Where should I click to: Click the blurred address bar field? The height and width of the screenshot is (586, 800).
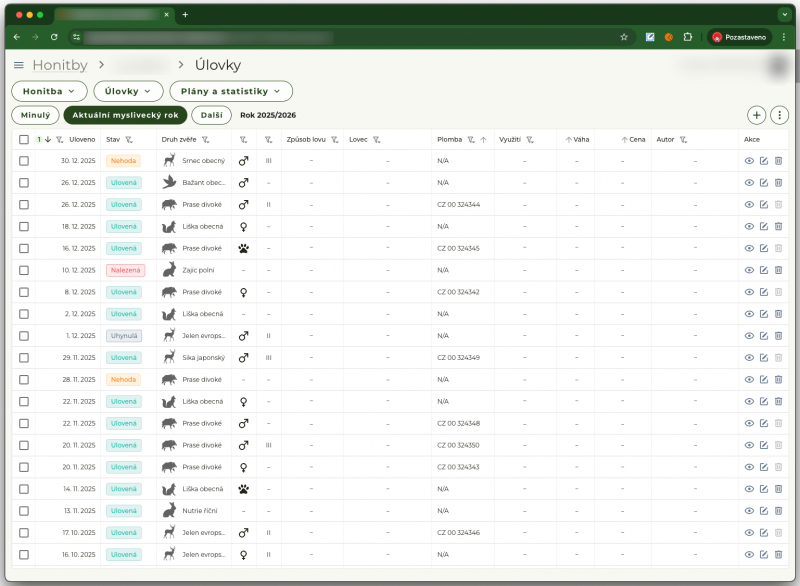tap(209, 37)
